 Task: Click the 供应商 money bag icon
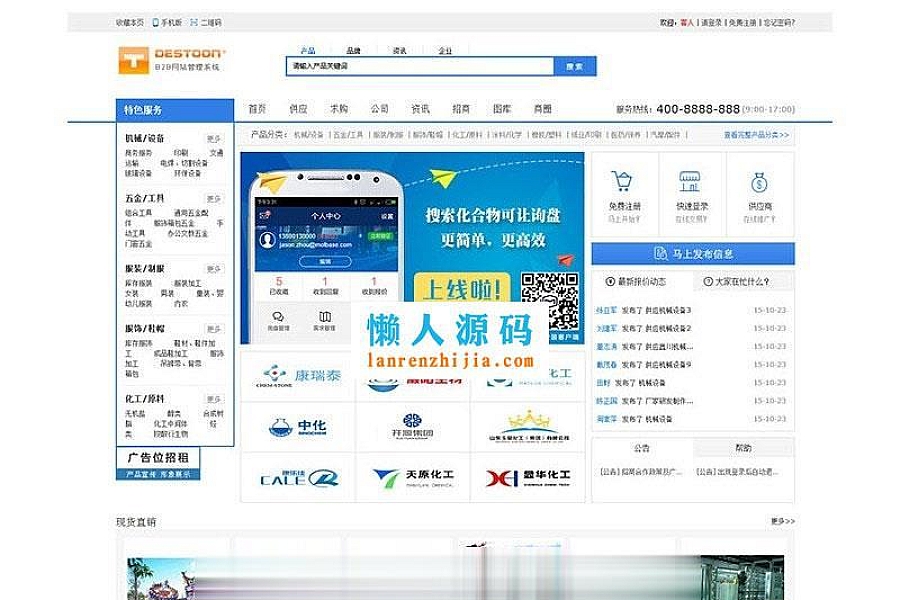point(759,182)
